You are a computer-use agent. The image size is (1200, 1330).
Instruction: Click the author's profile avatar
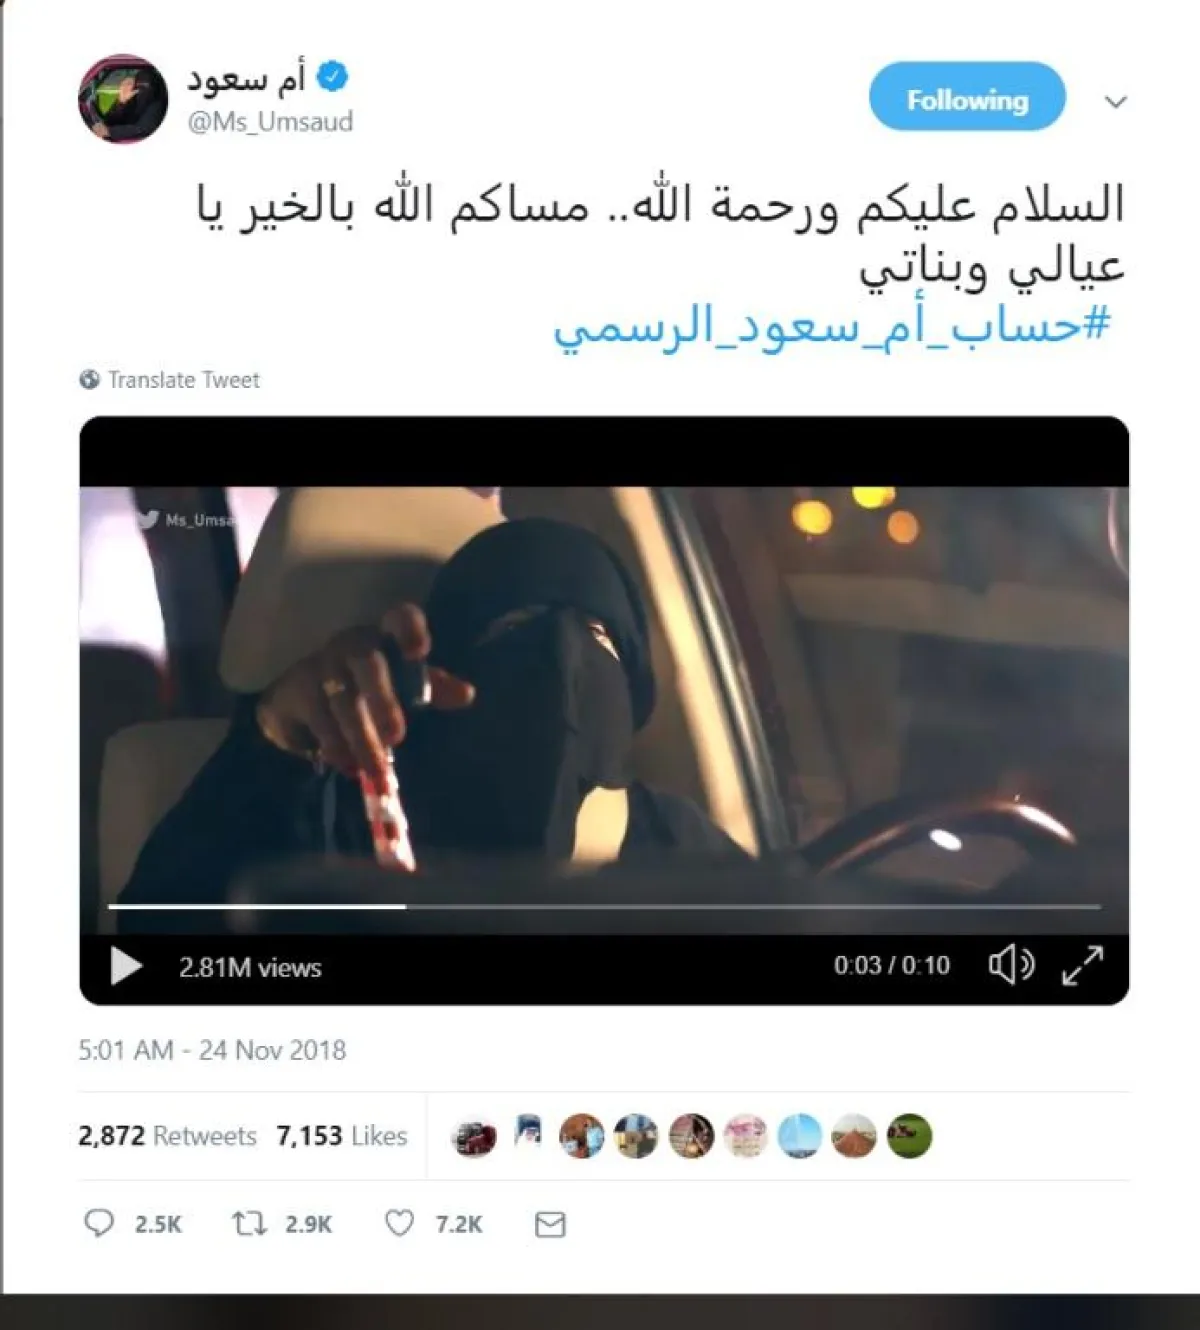(x=123, y=98)
